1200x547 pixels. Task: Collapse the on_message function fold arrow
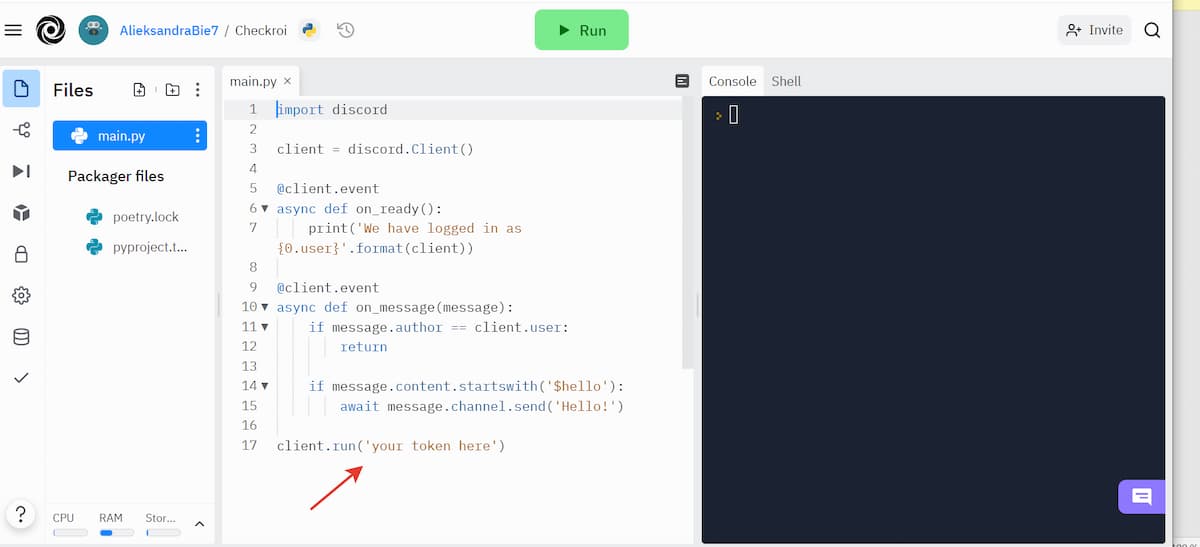pyautogui.click(x=265, y=307)
